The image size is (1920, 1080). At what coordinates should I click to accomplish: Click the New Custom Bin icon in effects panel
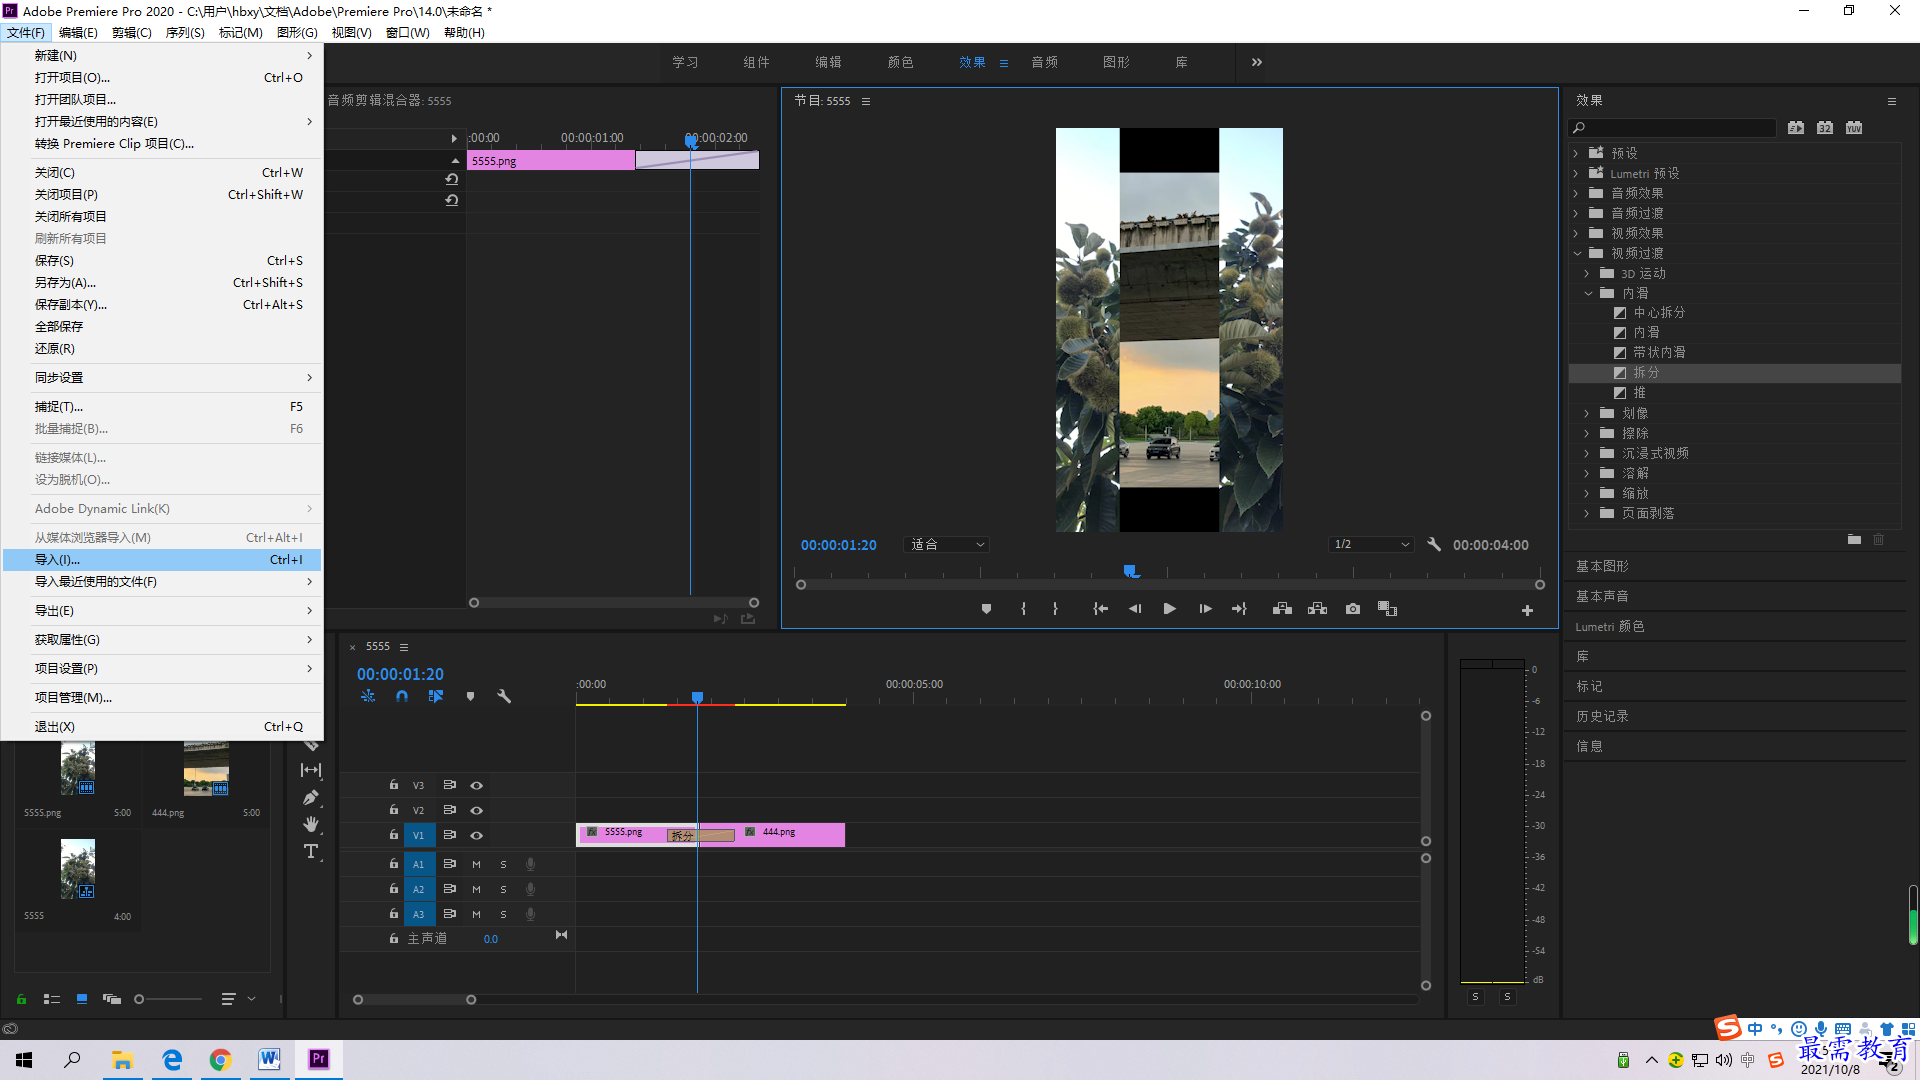(1854, 540)
